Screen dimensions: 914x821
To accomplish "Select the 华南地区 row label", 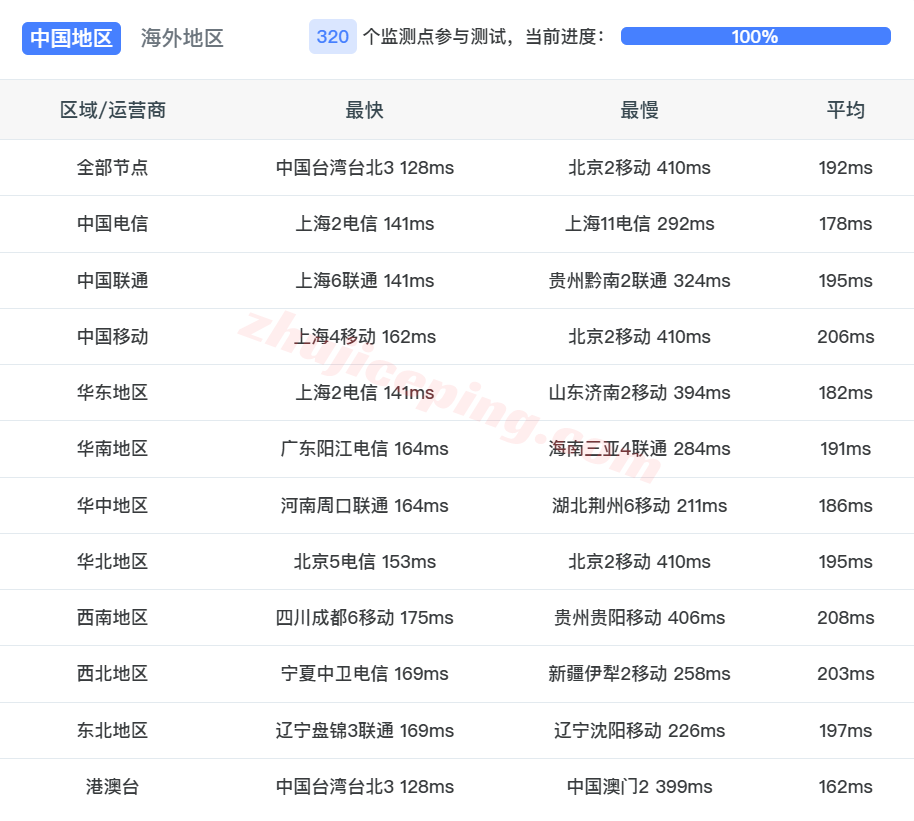I will [113, 448].
